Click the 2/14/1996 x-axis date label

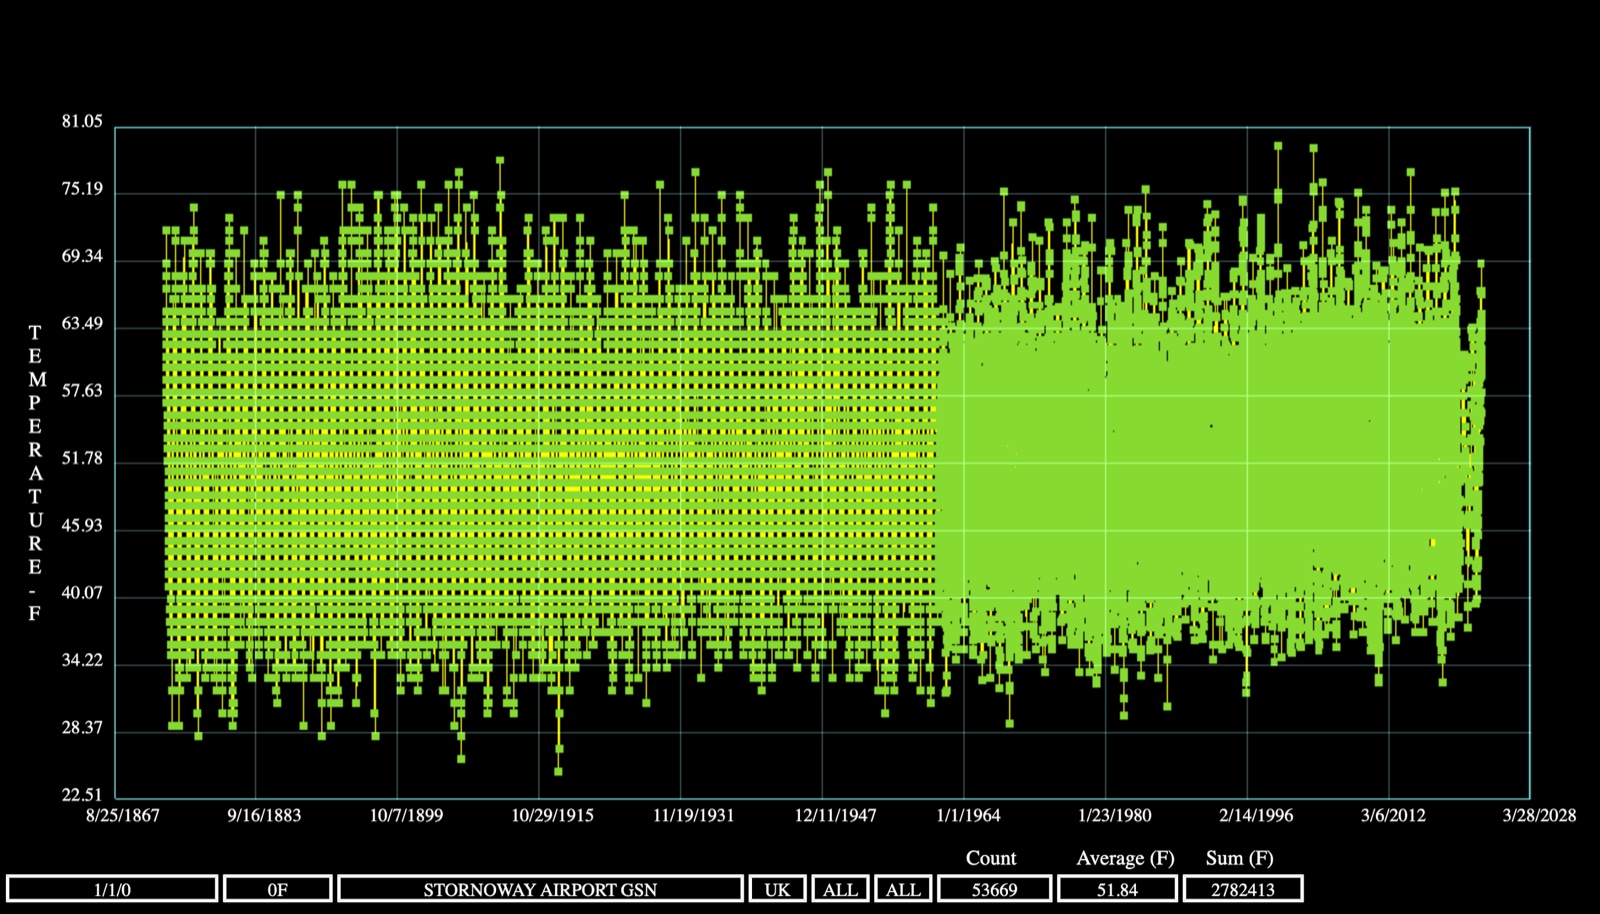point(1256,815)
